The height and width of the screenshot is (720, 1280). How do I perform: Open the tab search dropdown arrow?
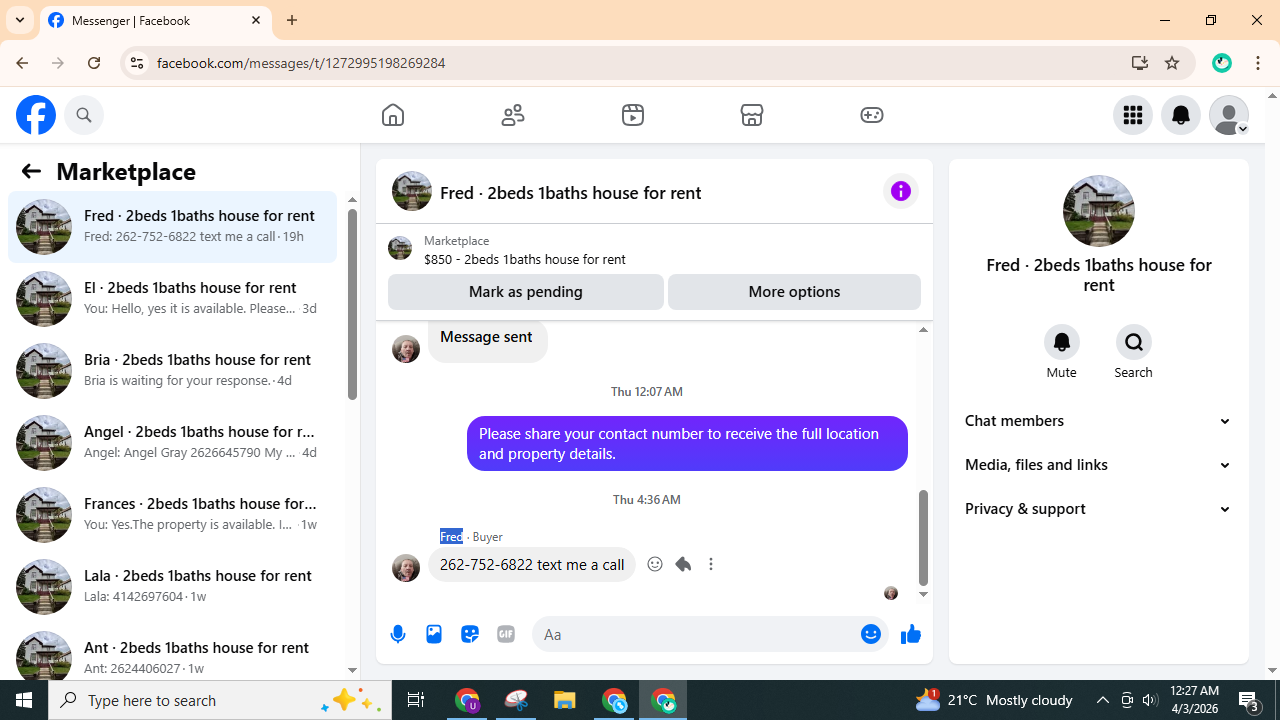coord(20,20)
